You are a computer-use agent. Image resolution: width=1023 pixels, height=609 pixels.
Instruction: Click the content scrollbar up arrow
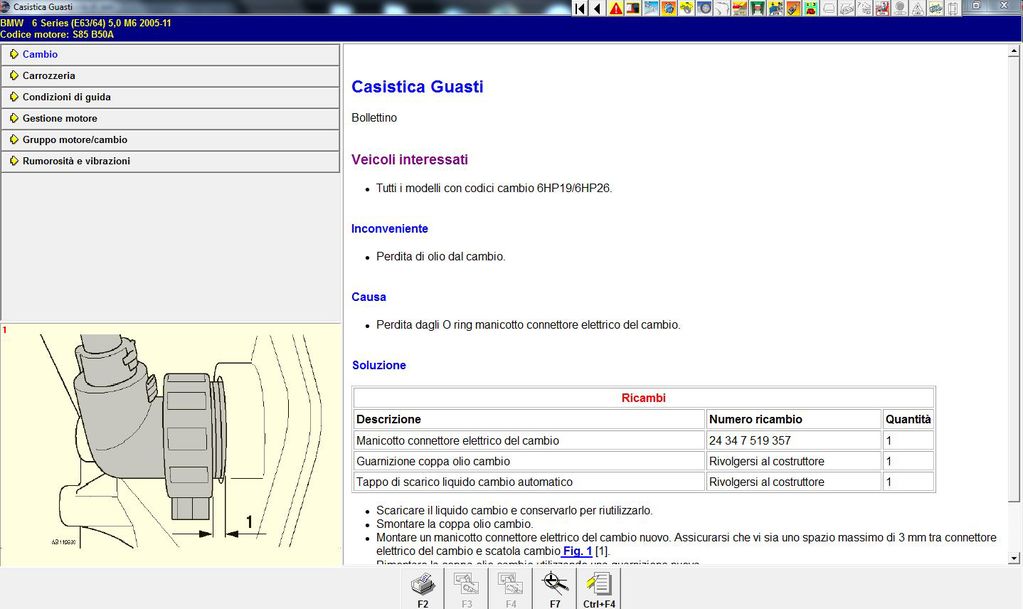click(1014, 50)
